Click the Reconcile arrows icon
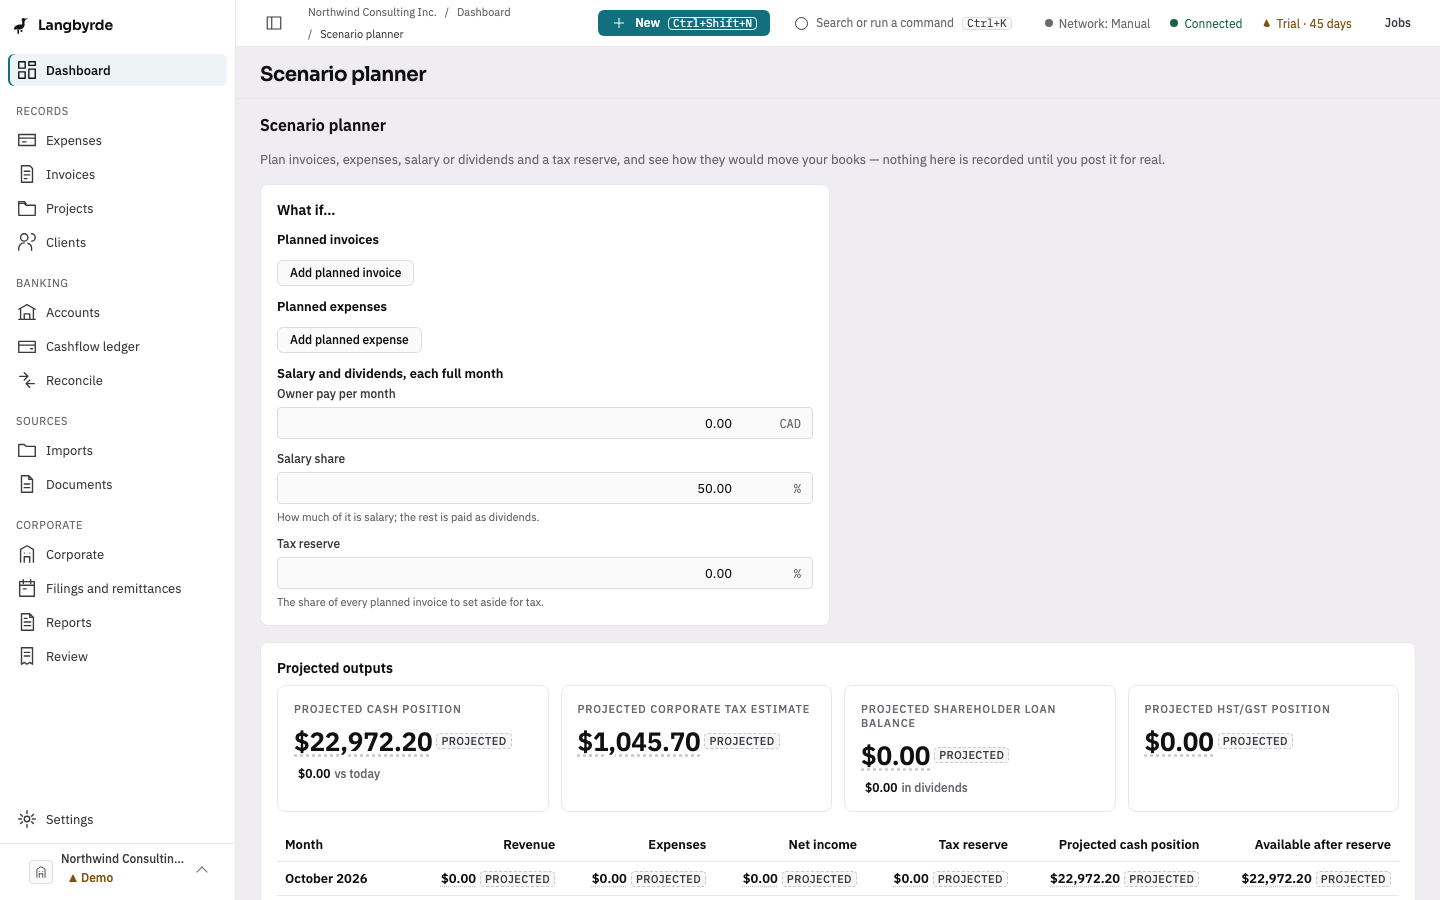The width and height of the screenshot is (1440, 900). point(27,380)
